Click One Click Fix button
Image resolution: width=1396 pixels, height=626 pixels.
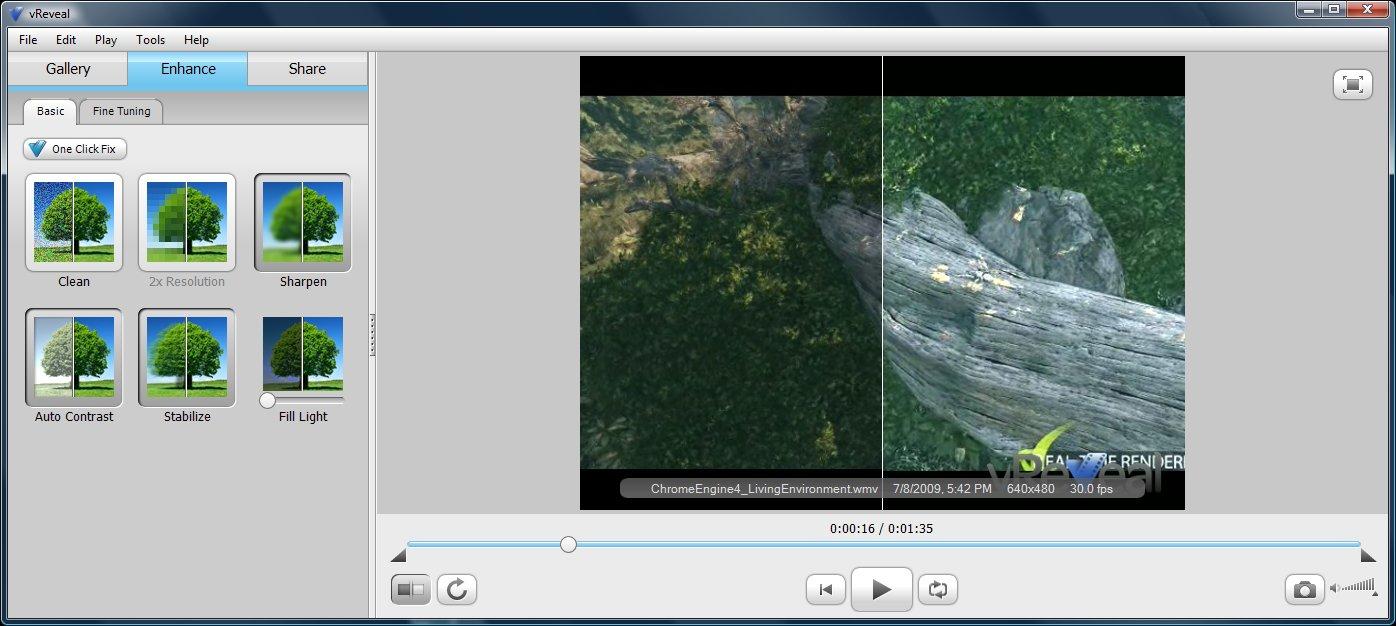click(75, 149)
